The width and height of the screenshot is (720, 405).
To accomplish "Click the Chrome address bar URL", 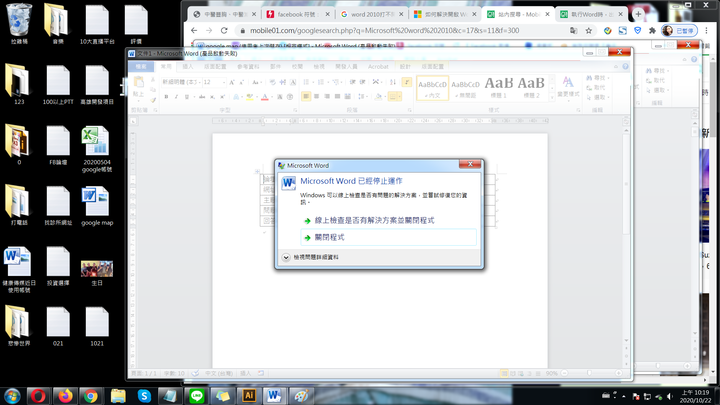I will [384, 30].
